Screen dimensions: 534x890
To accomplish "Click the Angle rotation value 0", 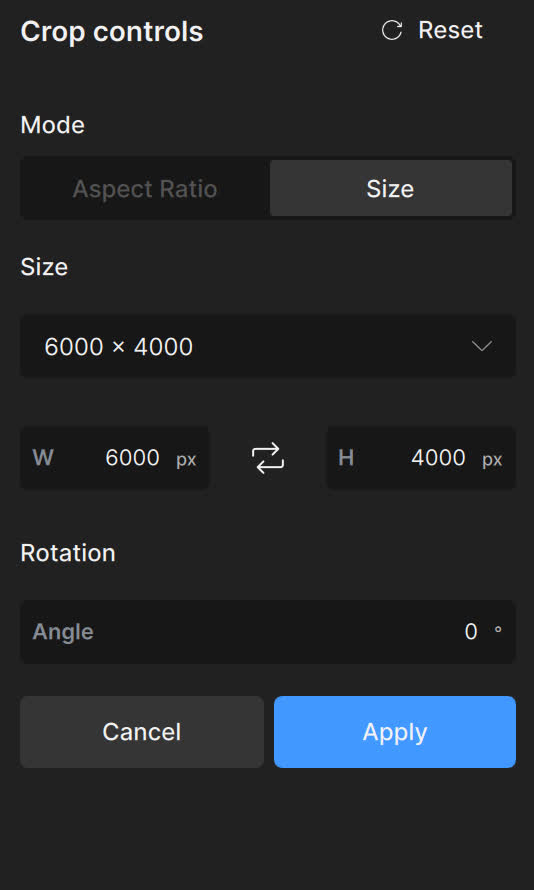I will pyautogui.click(x=471, y=632).
